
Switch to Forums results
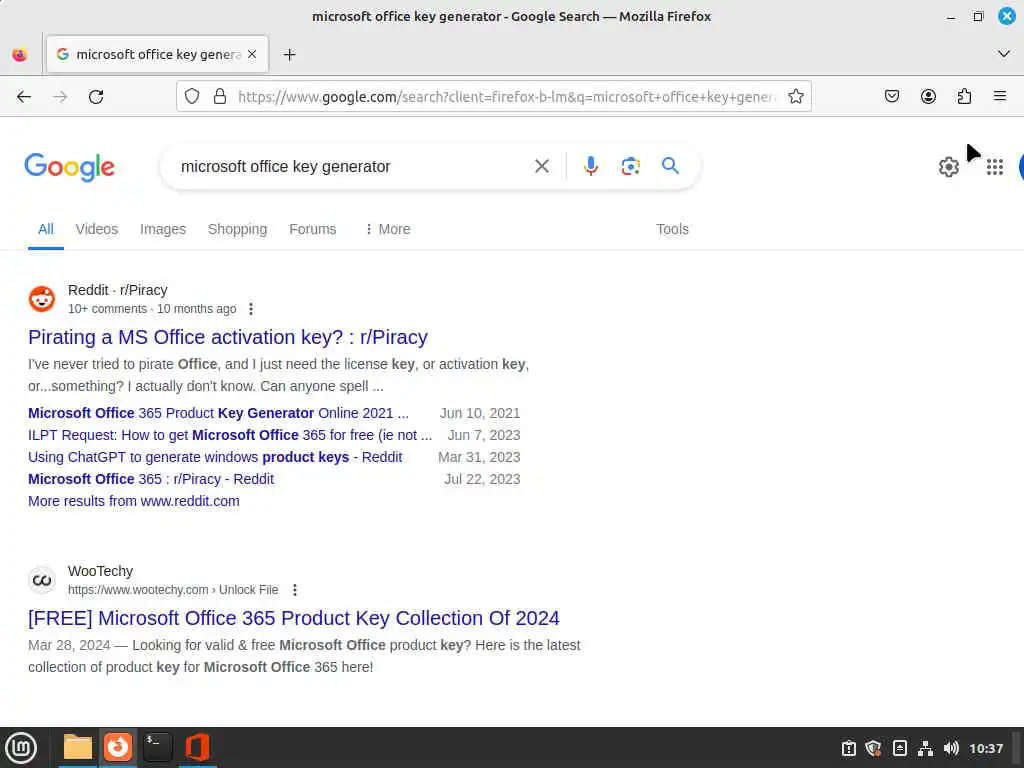[x=312, y=229]
